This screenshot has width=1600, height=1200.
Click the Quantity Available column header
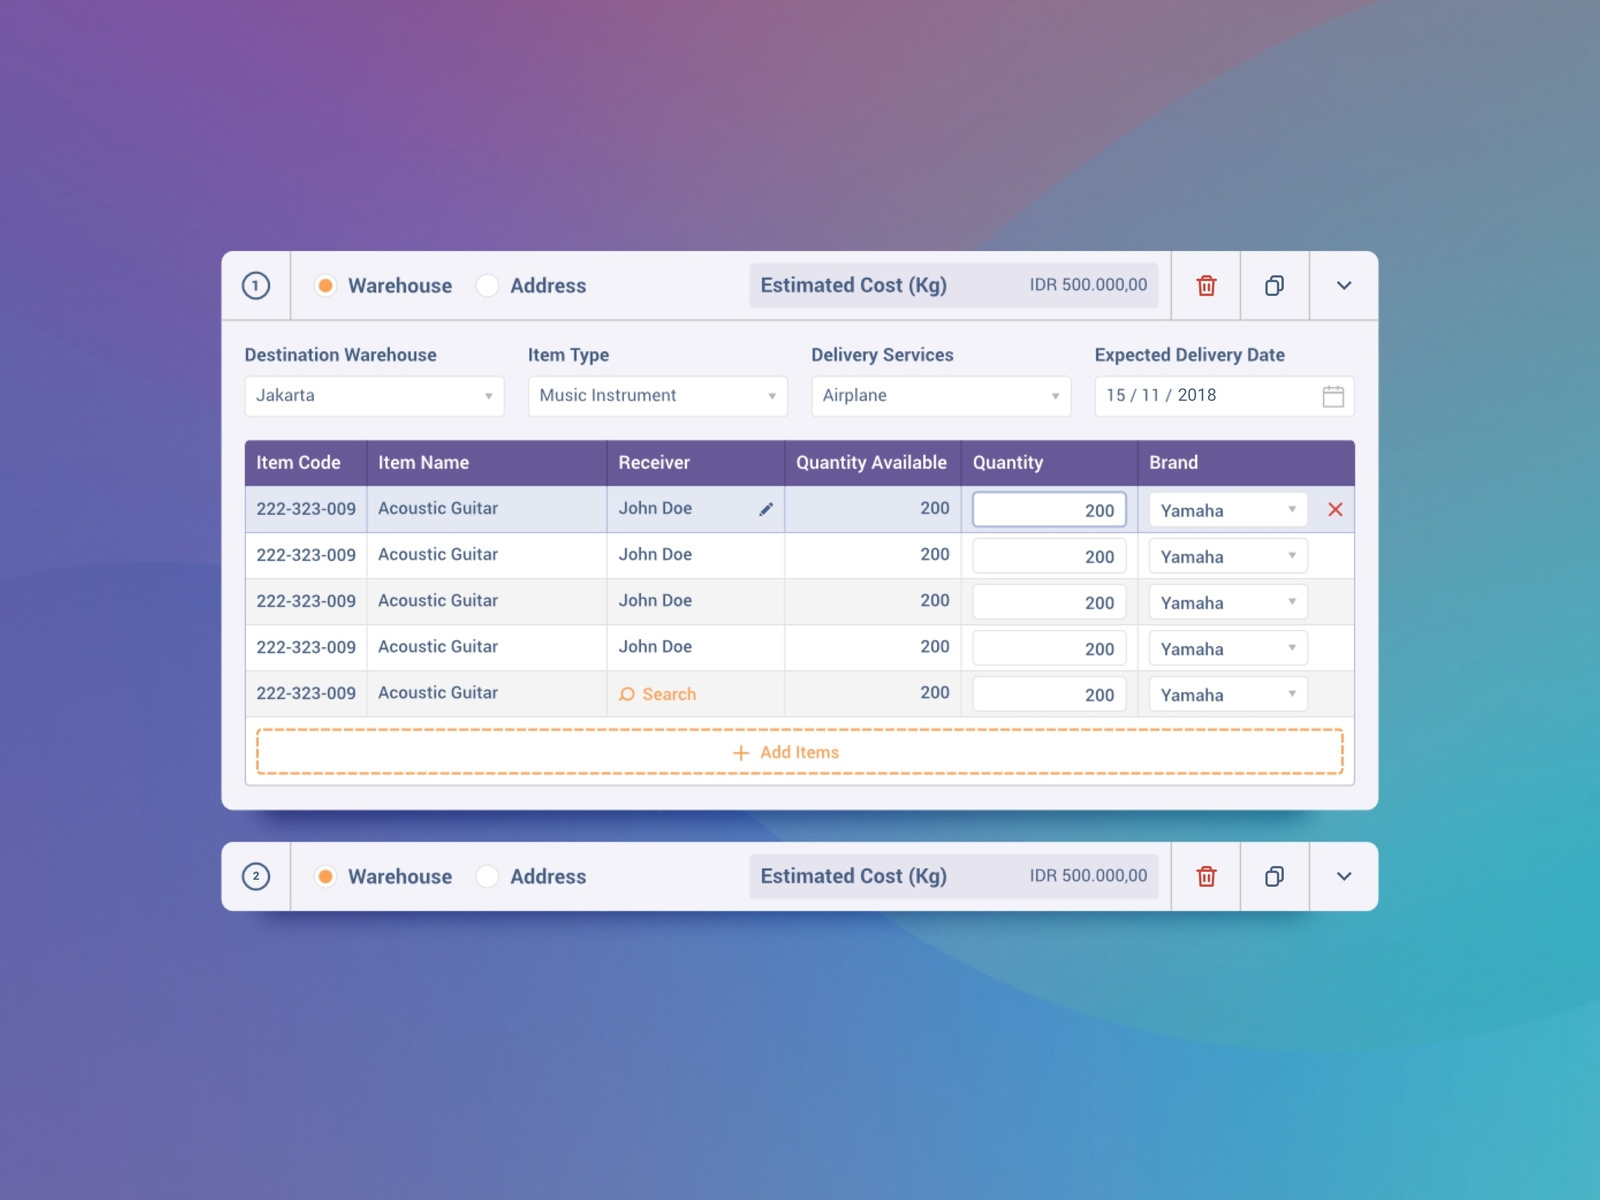pyautogui.click(x=871, y=463)
